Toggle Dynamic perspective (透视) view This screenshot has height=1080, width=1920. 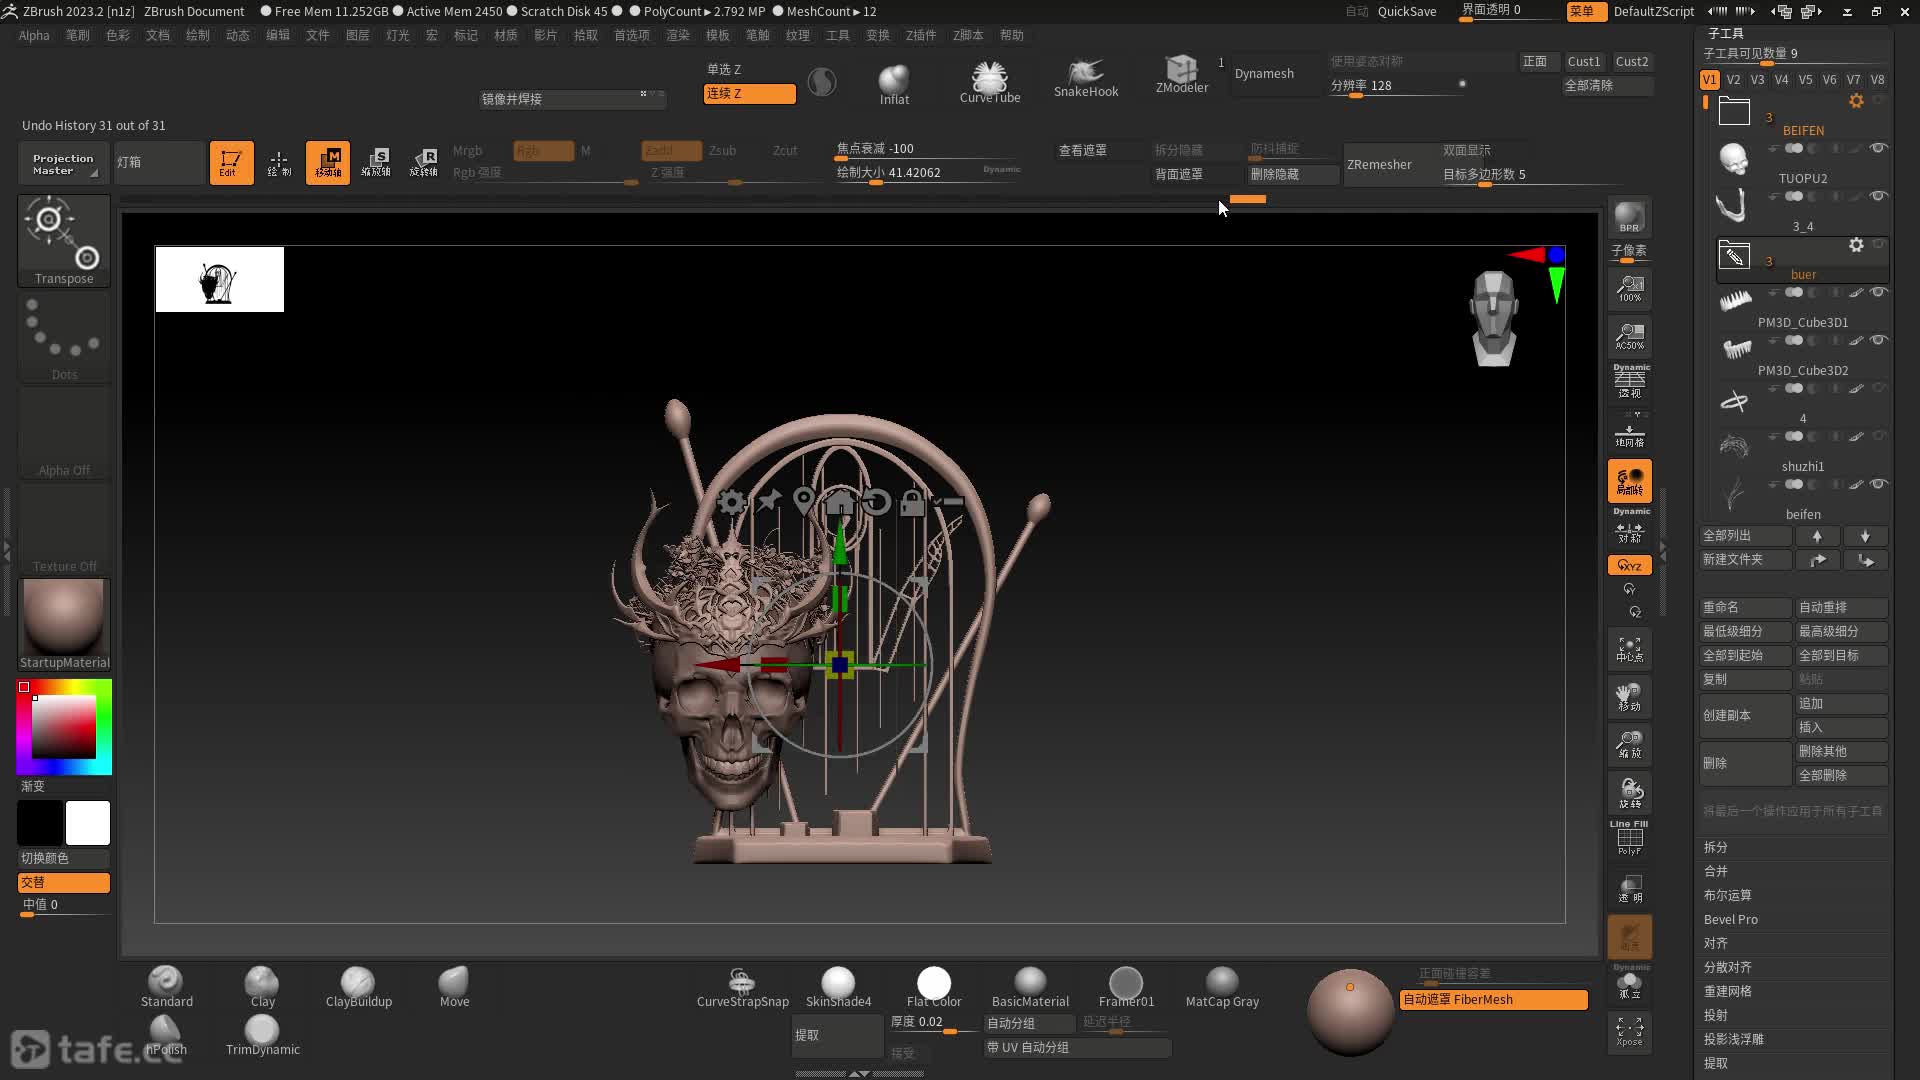click(x=1629, y=381)
